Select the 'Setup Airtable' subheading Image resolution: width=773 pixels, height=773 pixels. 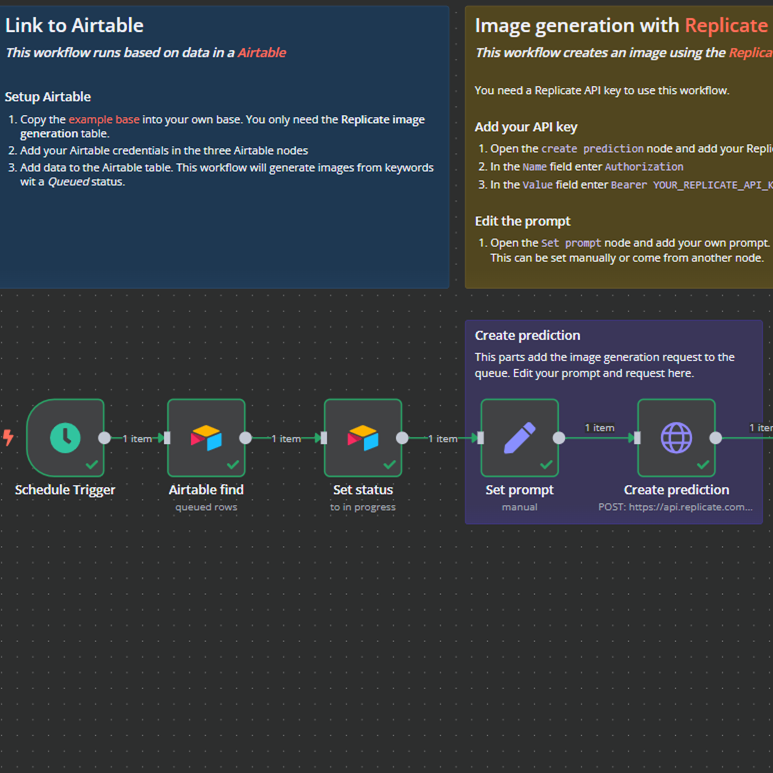tap(48, 97)
